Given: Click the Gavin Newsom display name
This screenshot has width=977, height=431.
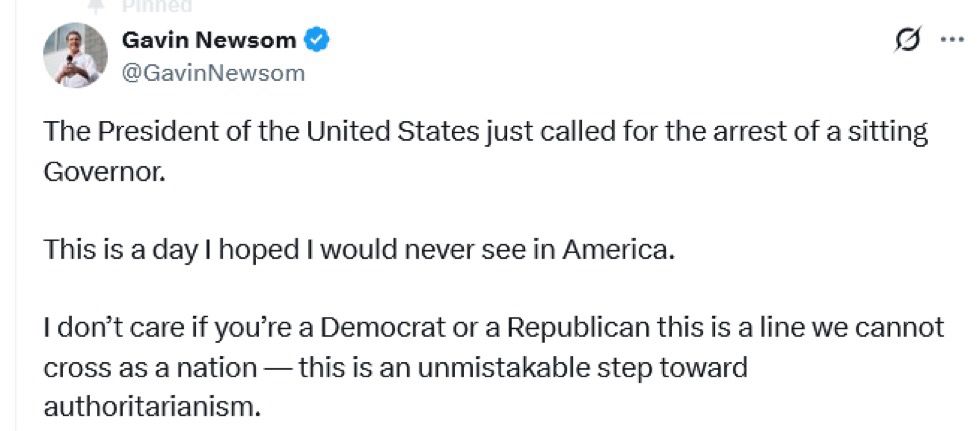Looking at the screenshot, I should [208, 41].
